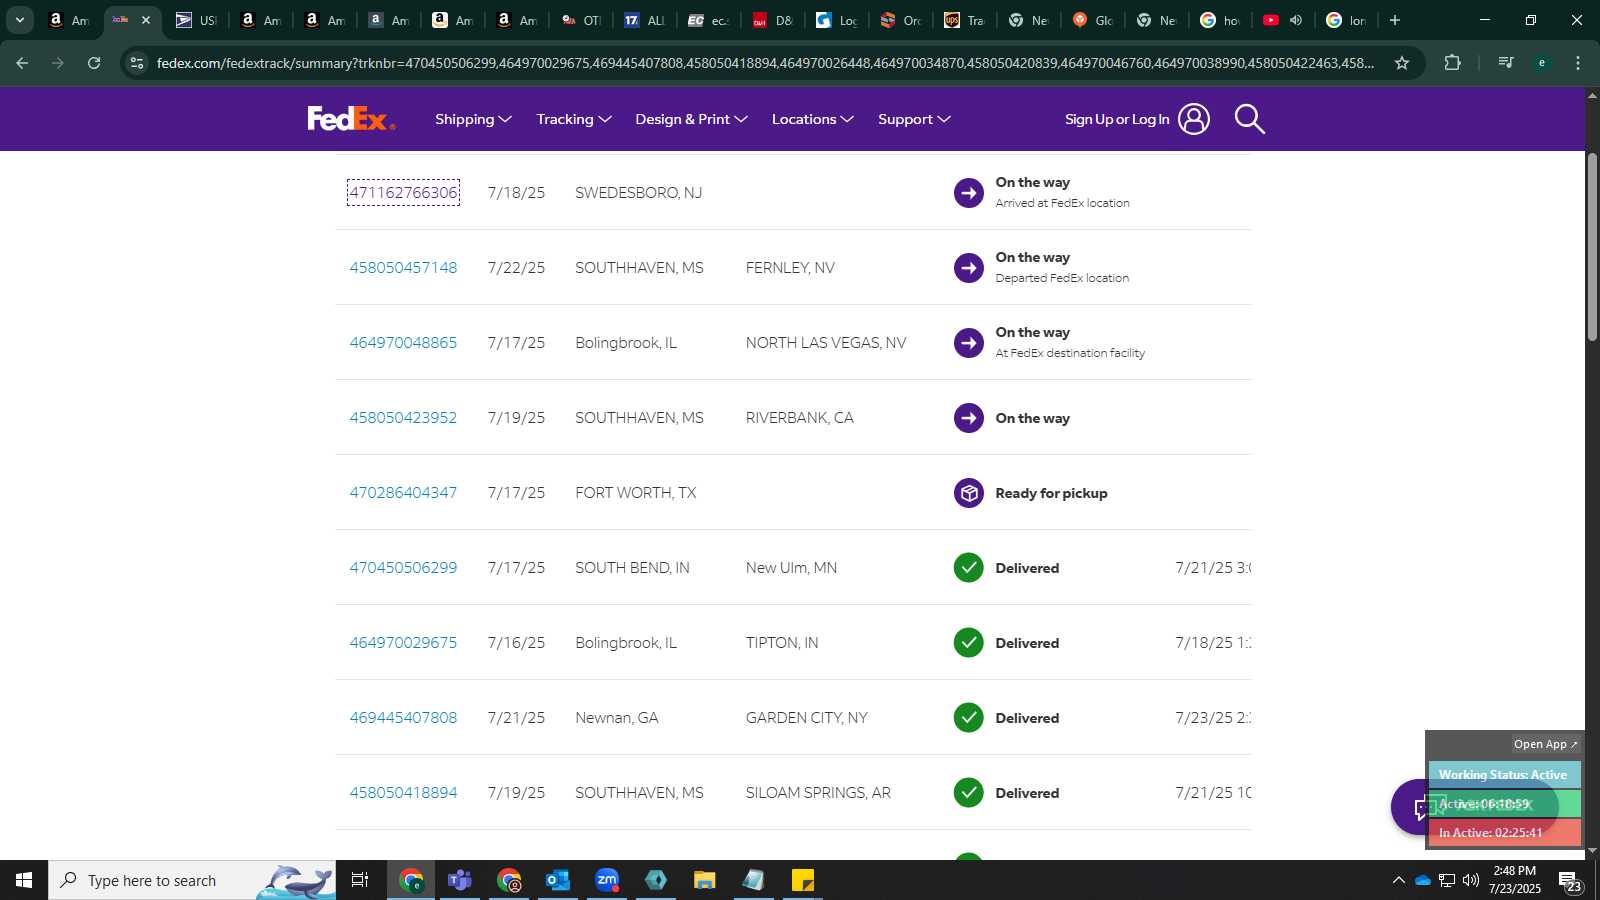Click the Delivered checkmark icon for 458050418894

[x=968, y=793]
